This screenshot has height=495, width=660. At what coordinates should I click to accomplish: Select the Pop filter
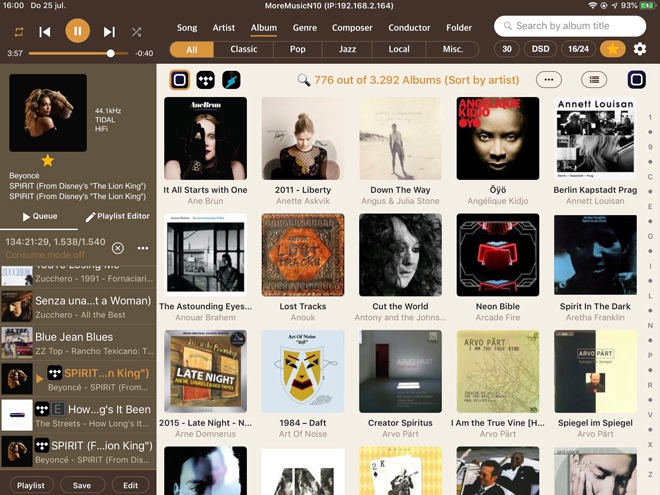pos(298,49)
